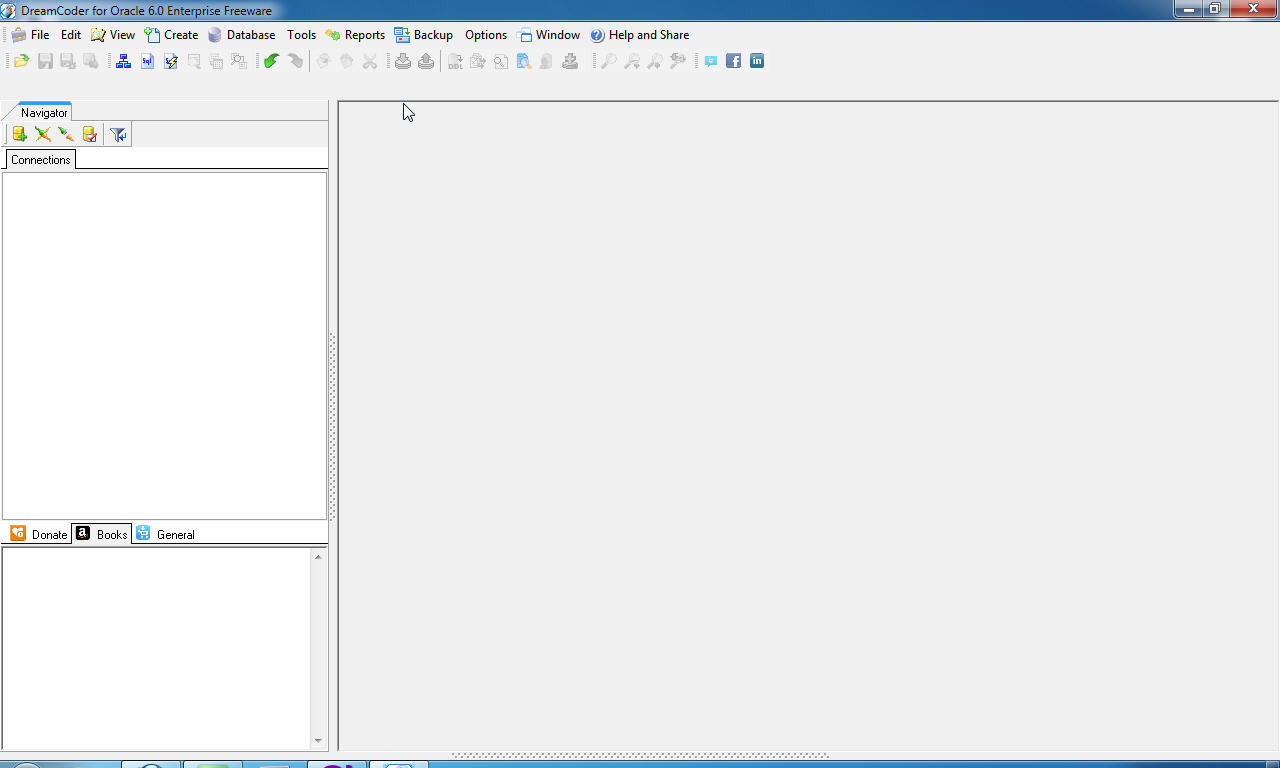The width and height of the screenshot is (1280, 768).
Task: Open the Create menu
Action: click(x=171, y=35)
